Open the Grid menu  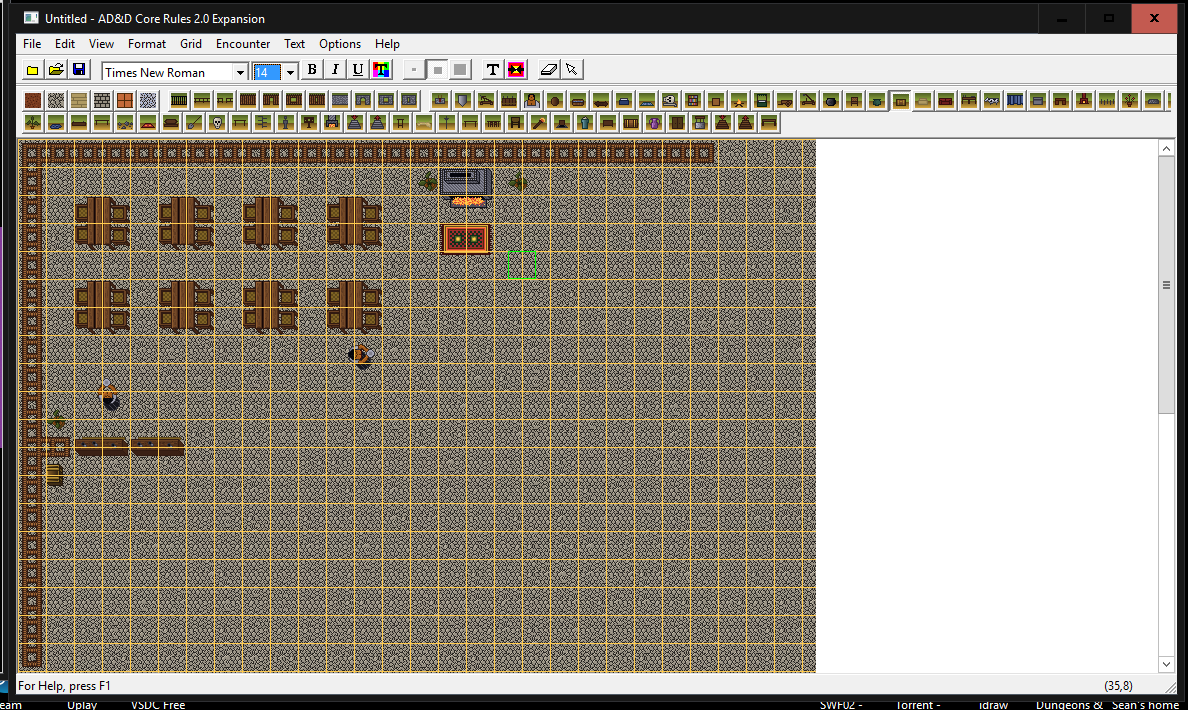point(191,44)
